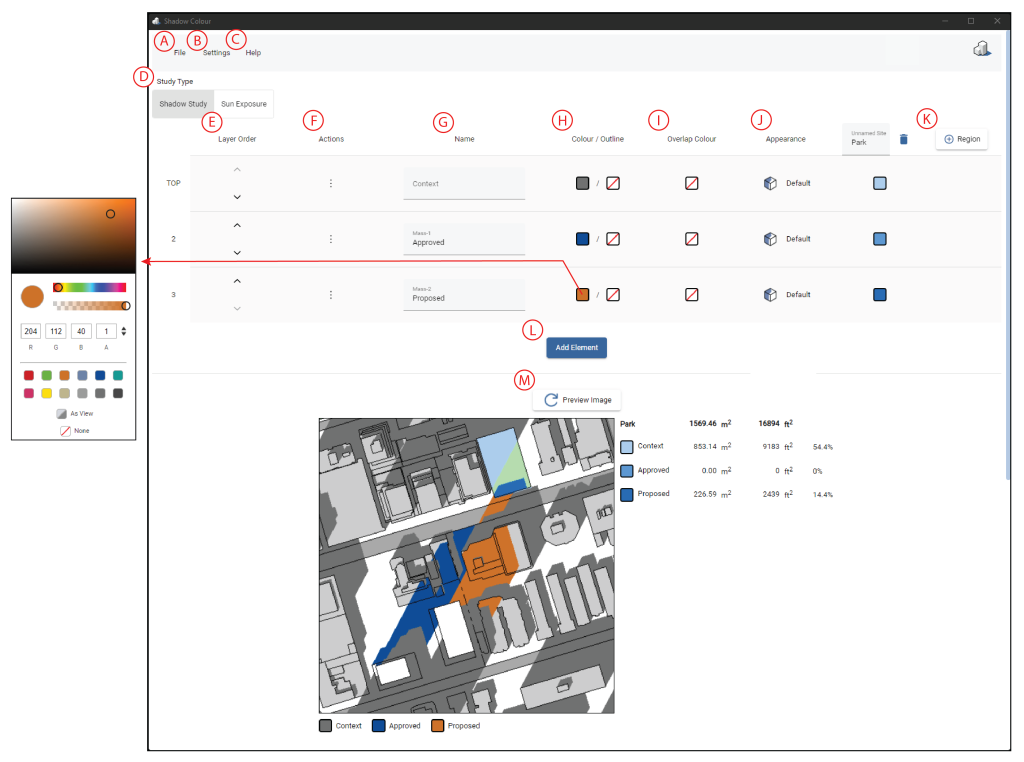1024x762 pixels.
Task: Move the Approved layer up with its chevron
Action: 237,224
